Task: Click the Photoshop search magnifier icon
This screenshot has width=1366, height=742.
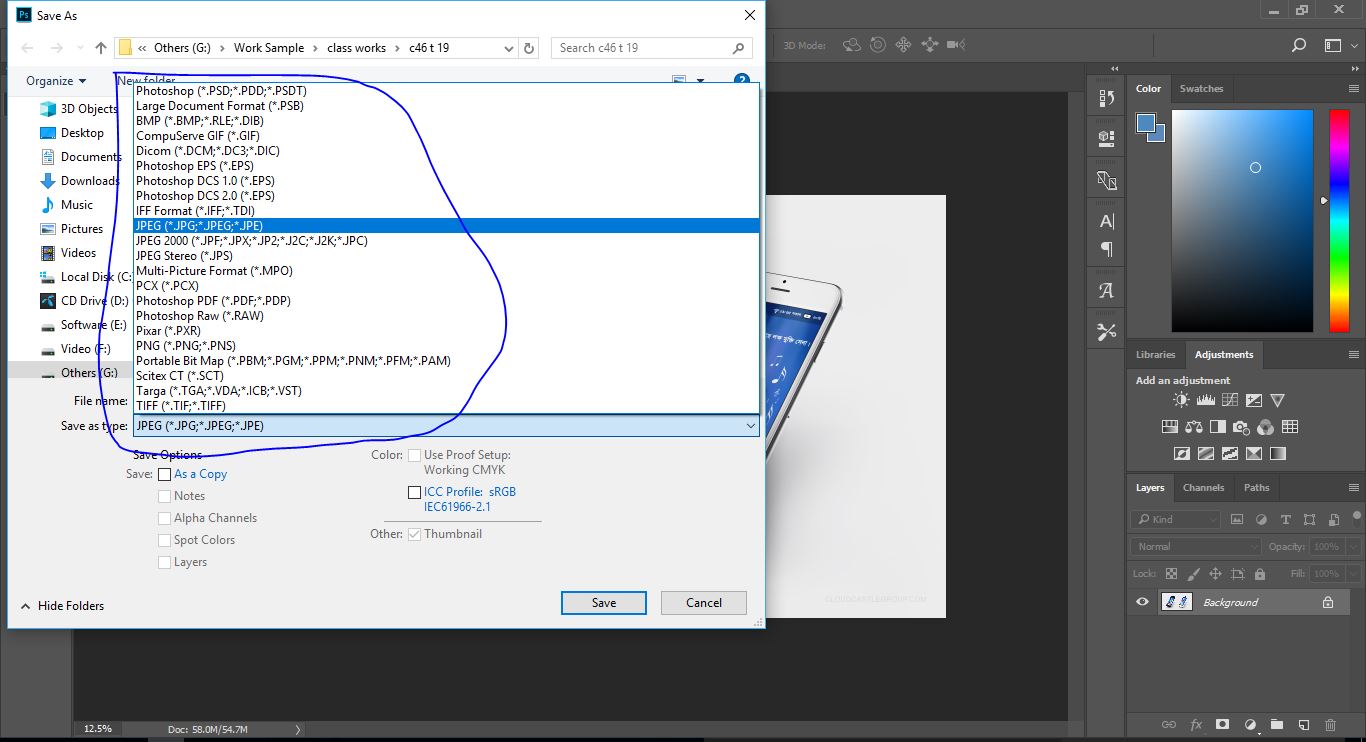Action: [1298, 45]
